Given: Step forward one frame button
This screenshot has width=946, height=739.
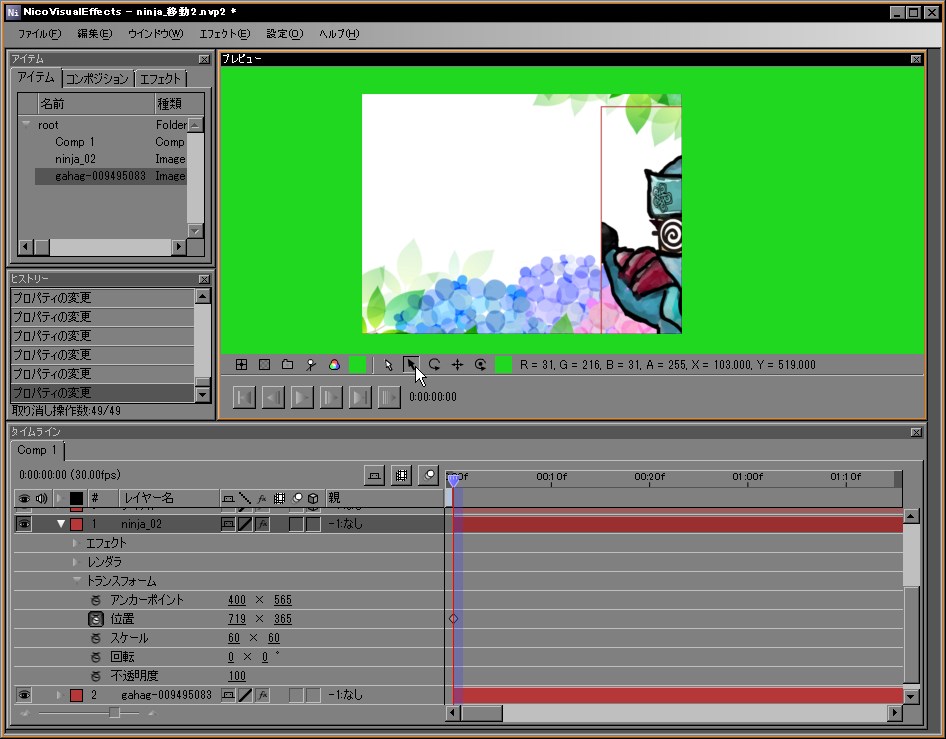Looking at the screenshot, I should click(331, 398).
